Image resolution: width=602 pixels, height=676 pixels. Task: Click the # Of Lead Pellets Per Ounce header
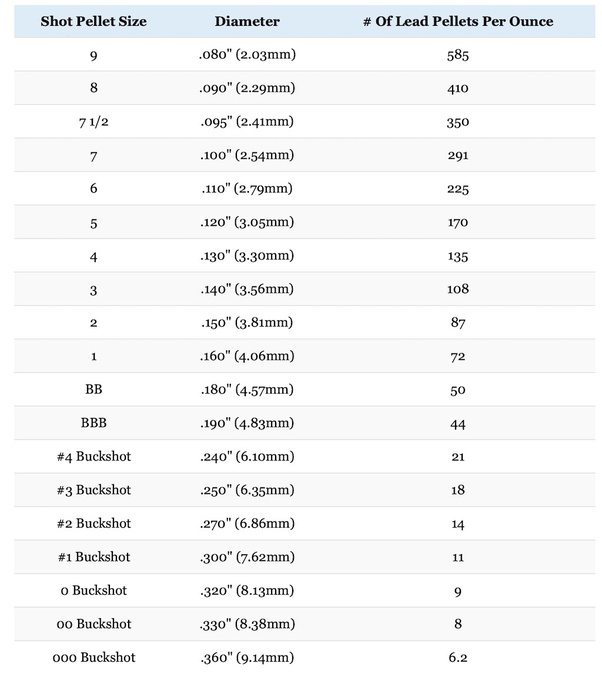coord(458,21)
